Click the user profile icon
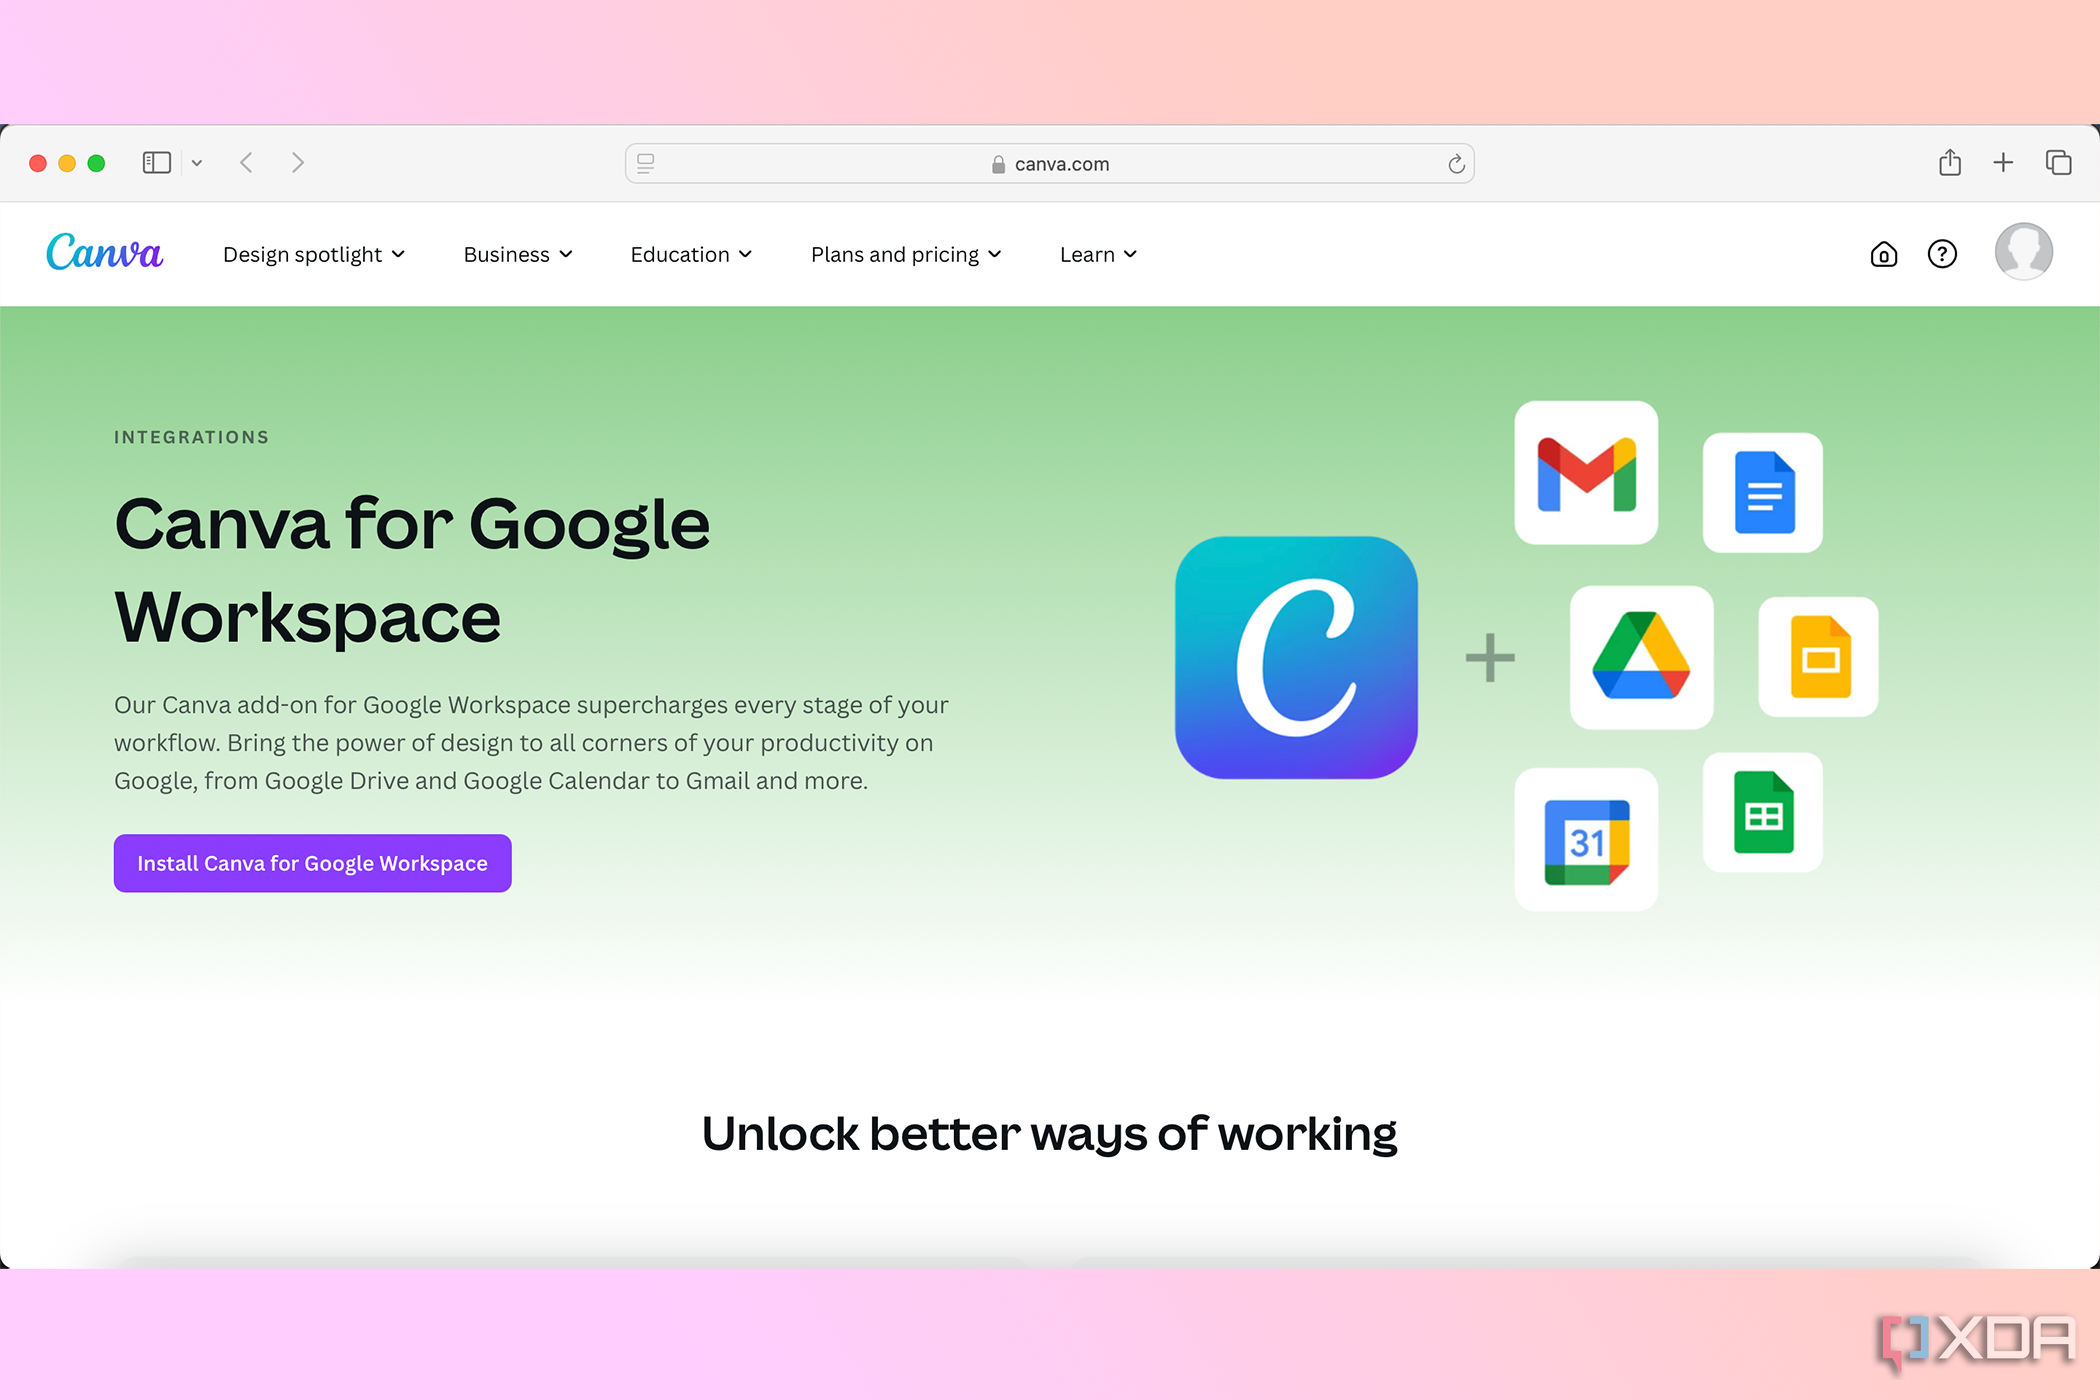 [2027, 253]
